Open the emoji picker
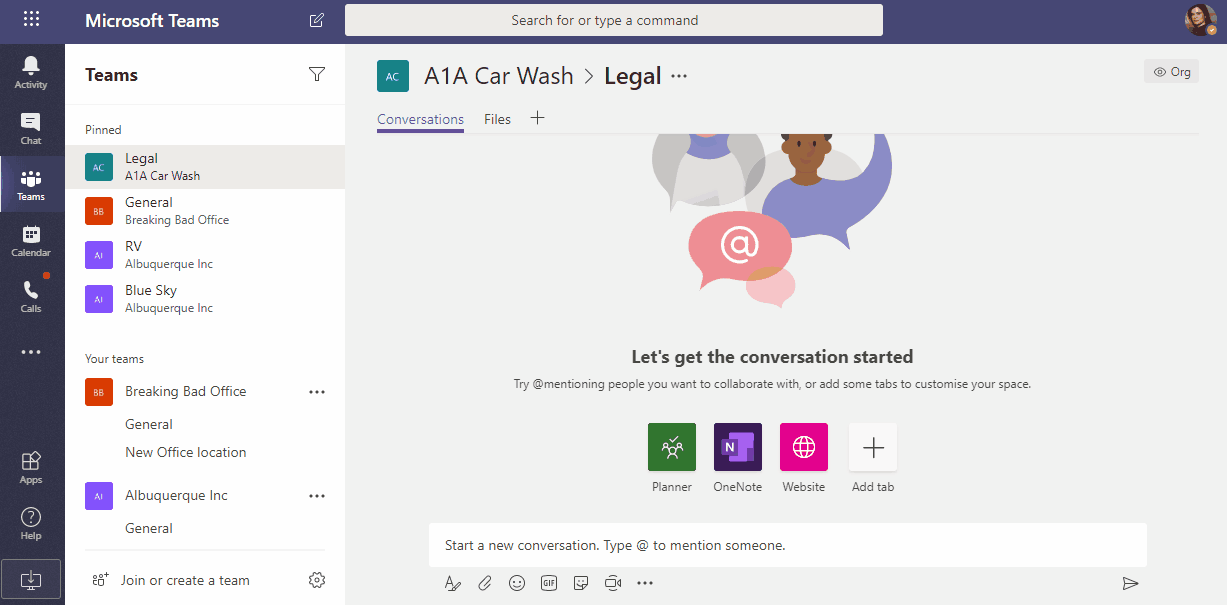 click(x=517, y=583)
